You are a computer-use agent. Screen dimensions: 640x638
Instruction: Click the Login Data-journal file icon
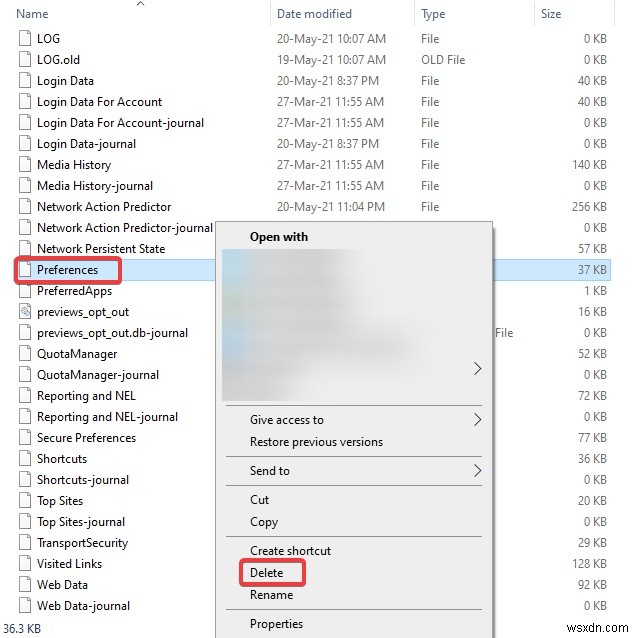click(25, 144)
